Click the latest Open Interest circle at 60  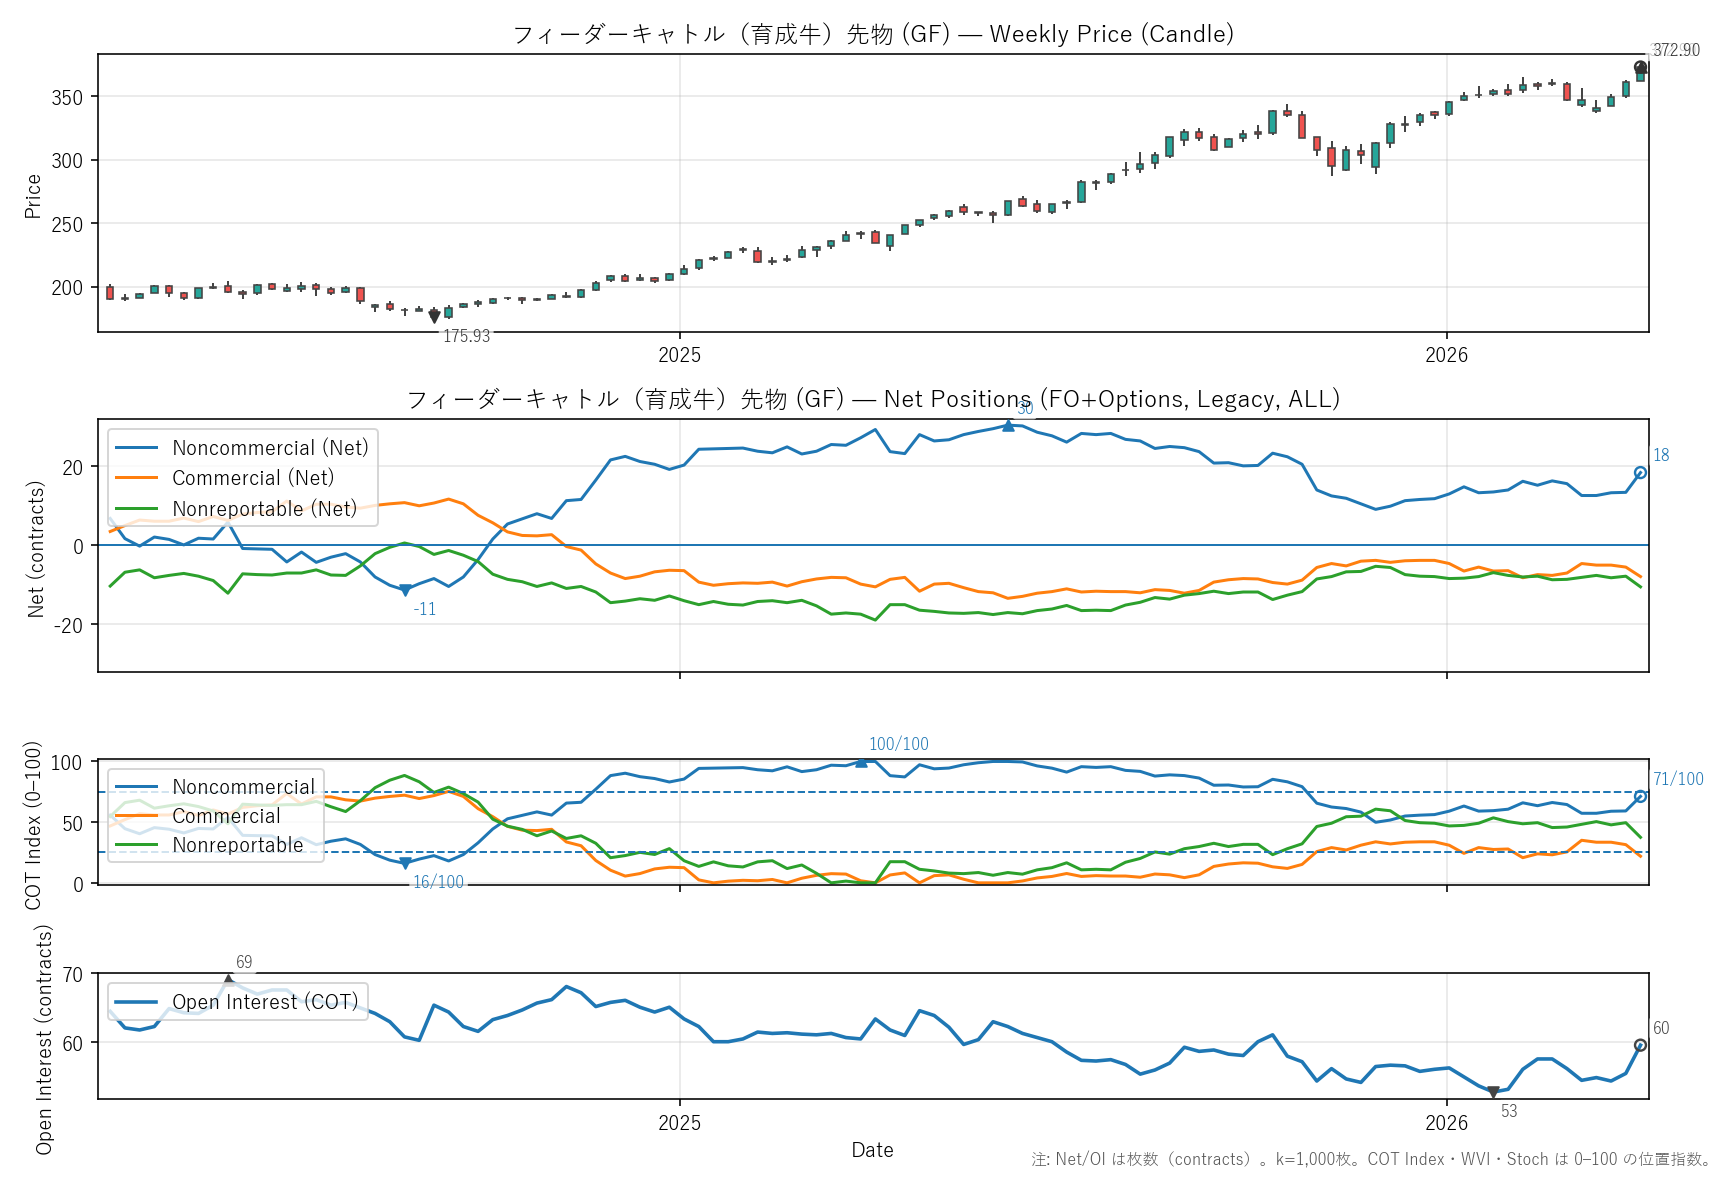coord(1640,1045)
